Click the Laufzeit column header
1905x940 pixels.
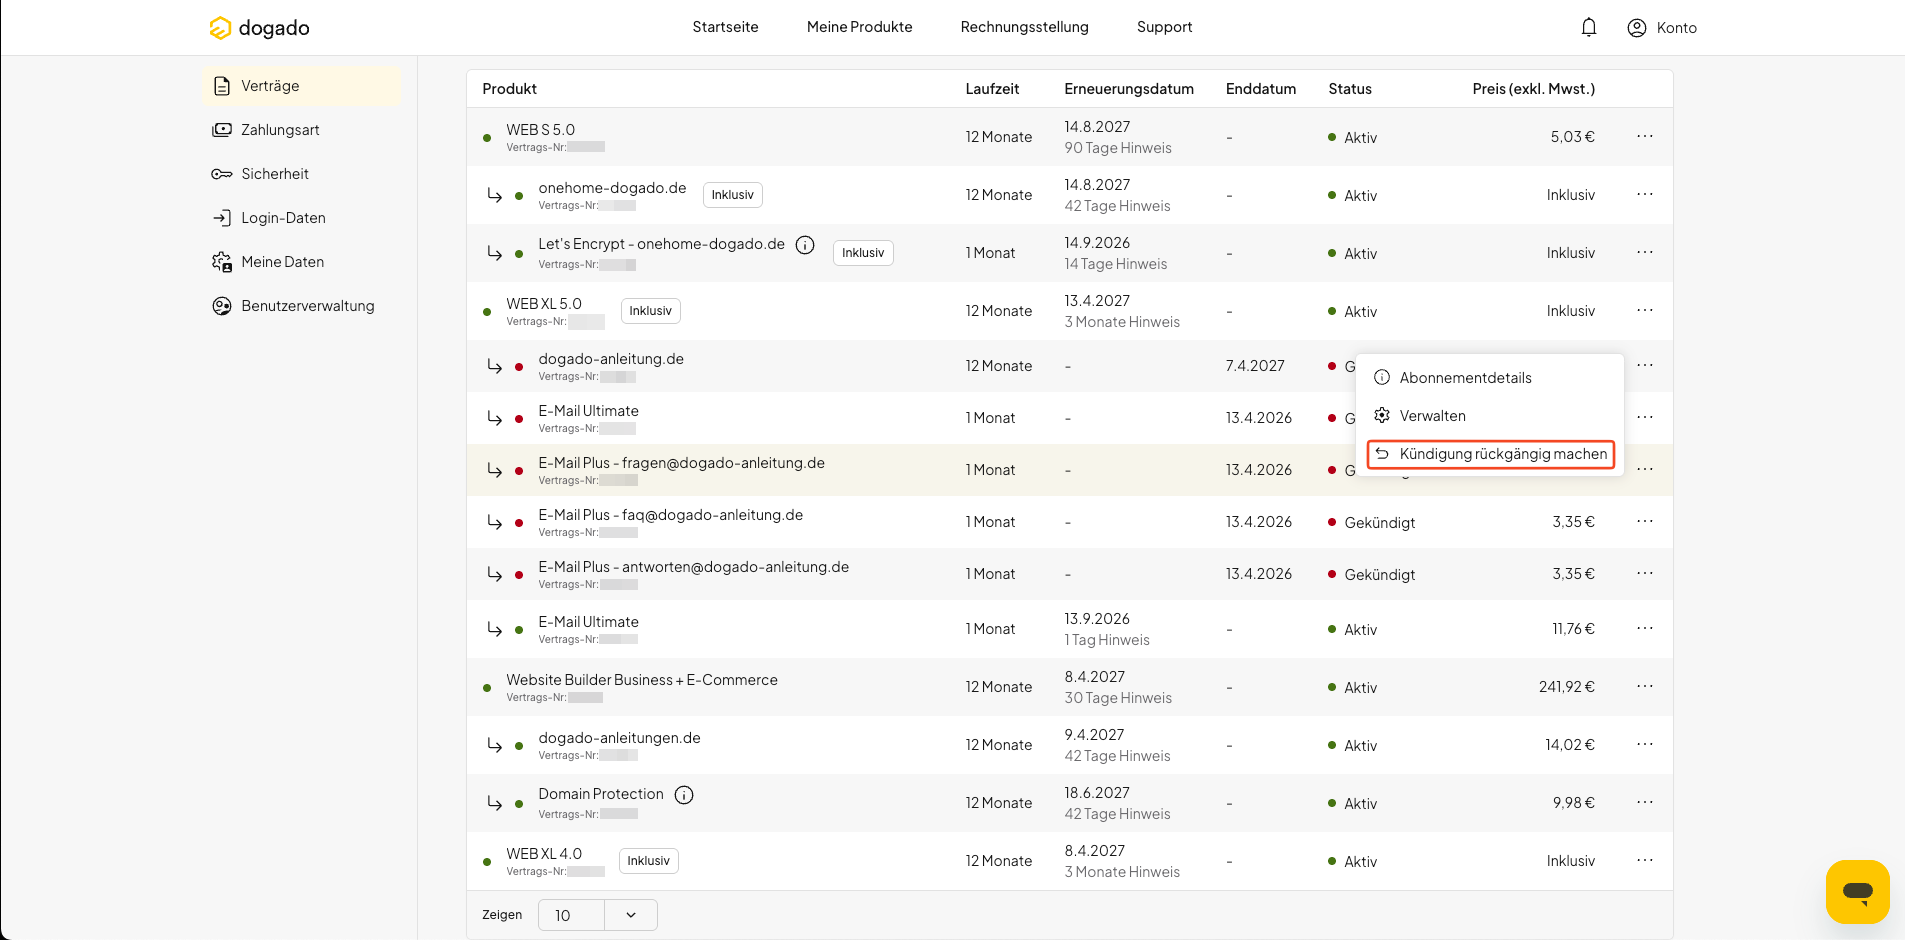[x=992, y=89]
